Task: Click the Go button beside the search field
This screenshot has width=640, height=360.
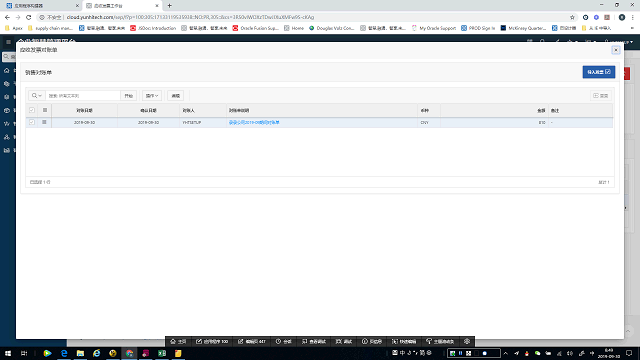Action: pos(129,96)
